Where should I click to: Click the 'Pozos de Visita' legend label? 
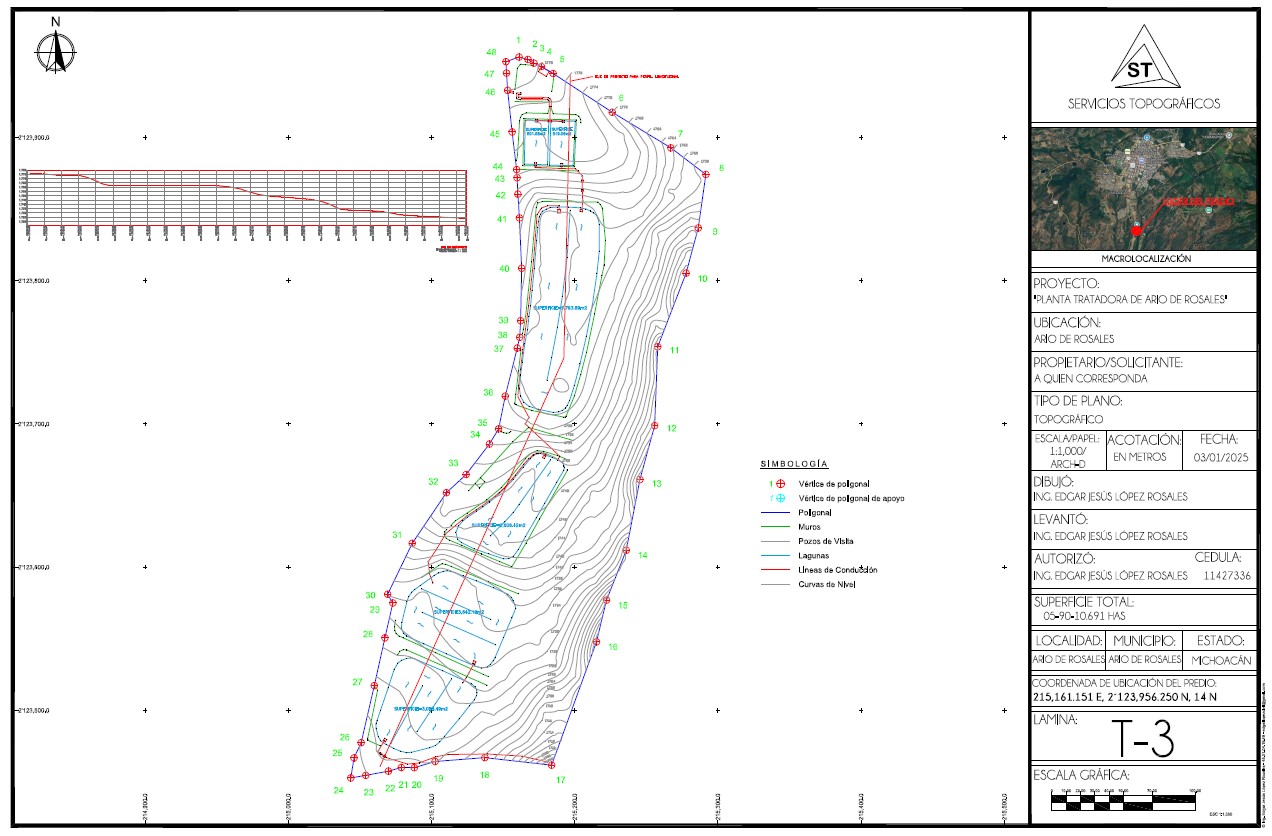pos(826,540)
